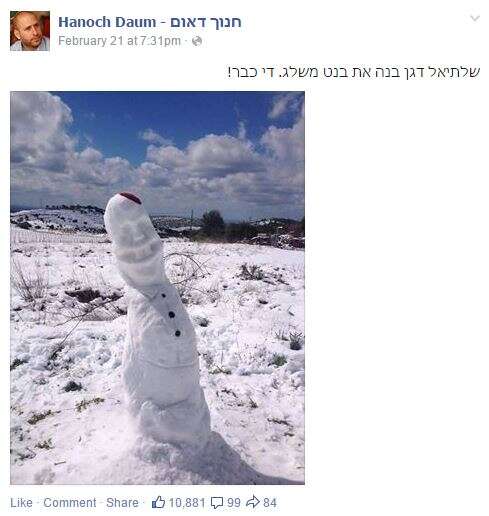
Task: Open the snowman photo in viewer
Action: click(x=157, y=288)
